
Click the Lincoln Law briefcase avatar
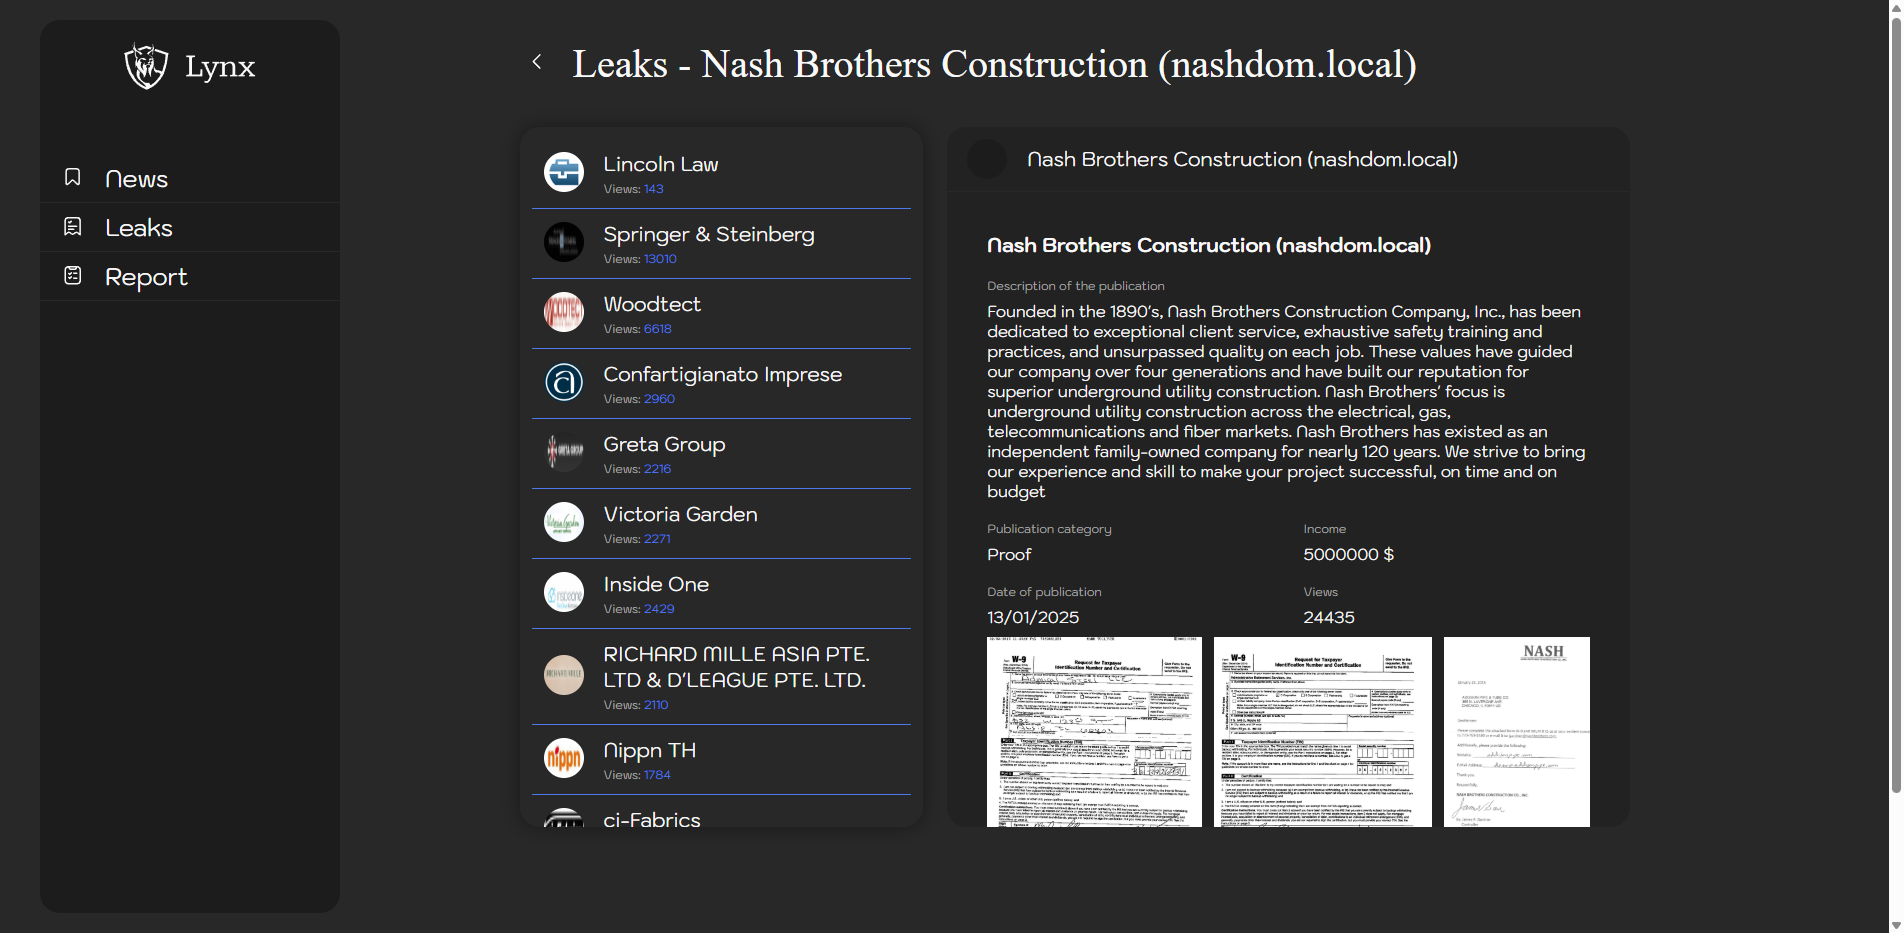564,172
